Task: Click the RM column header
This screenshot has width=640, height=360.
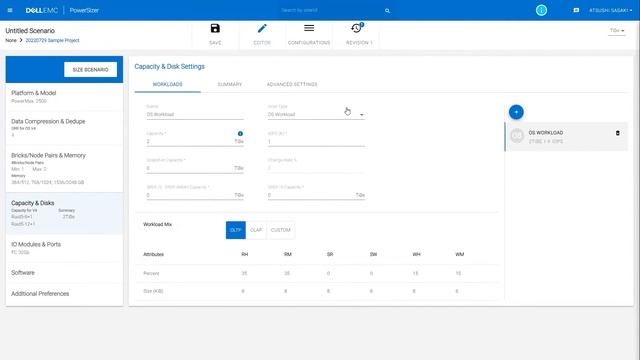Action: coord(287,254)
